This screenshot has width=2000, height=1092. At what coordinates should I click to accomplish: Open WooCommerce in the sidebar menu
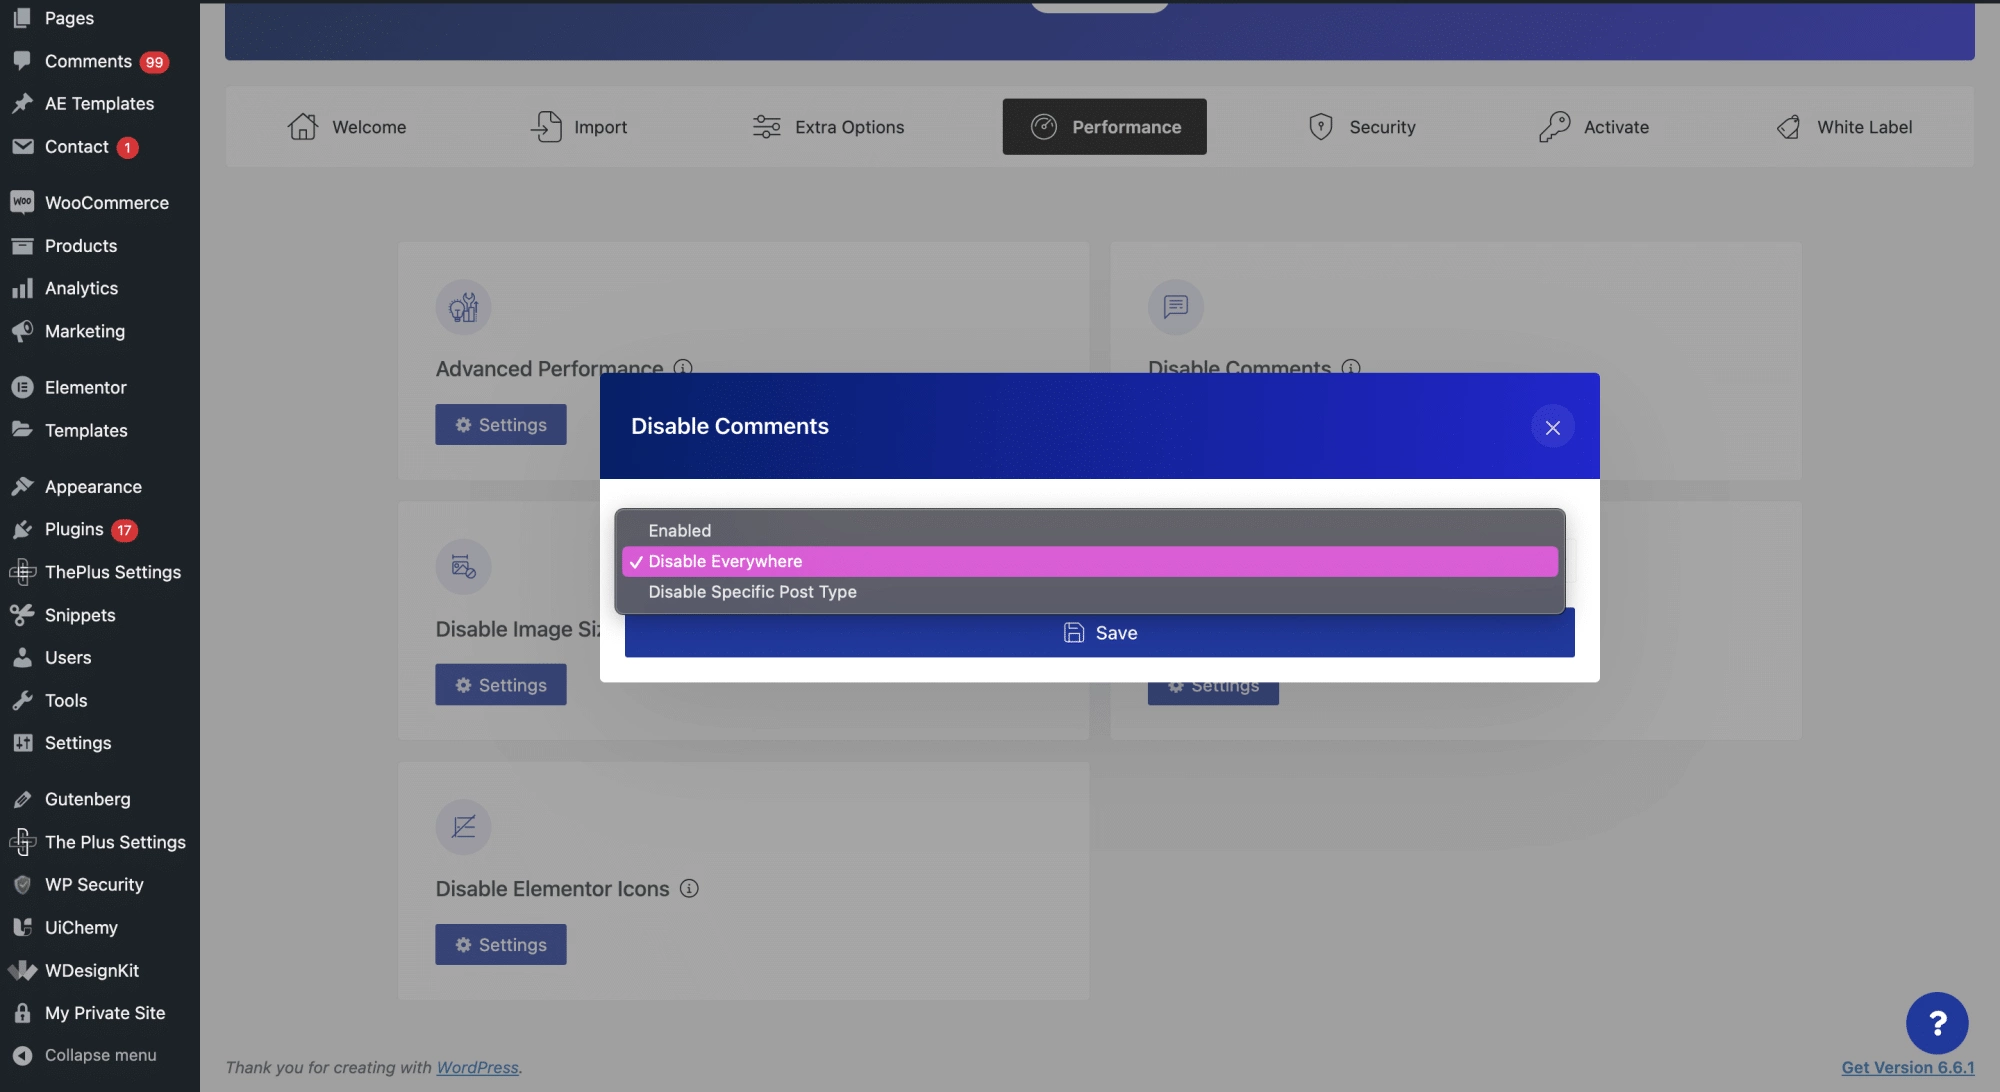pyautogui.click(x=106, y=203)
